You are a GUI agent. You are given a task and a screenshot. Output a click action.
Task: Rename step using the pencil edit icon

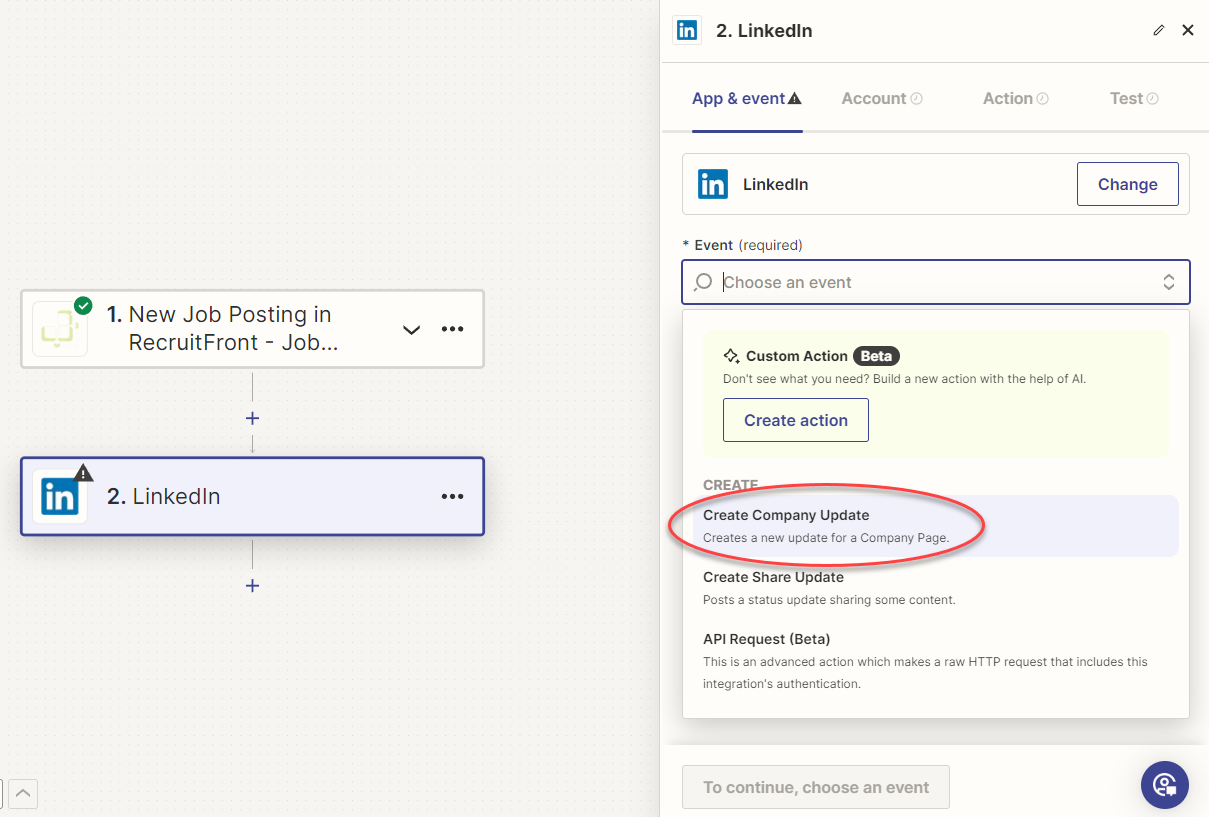(1159, 30)
